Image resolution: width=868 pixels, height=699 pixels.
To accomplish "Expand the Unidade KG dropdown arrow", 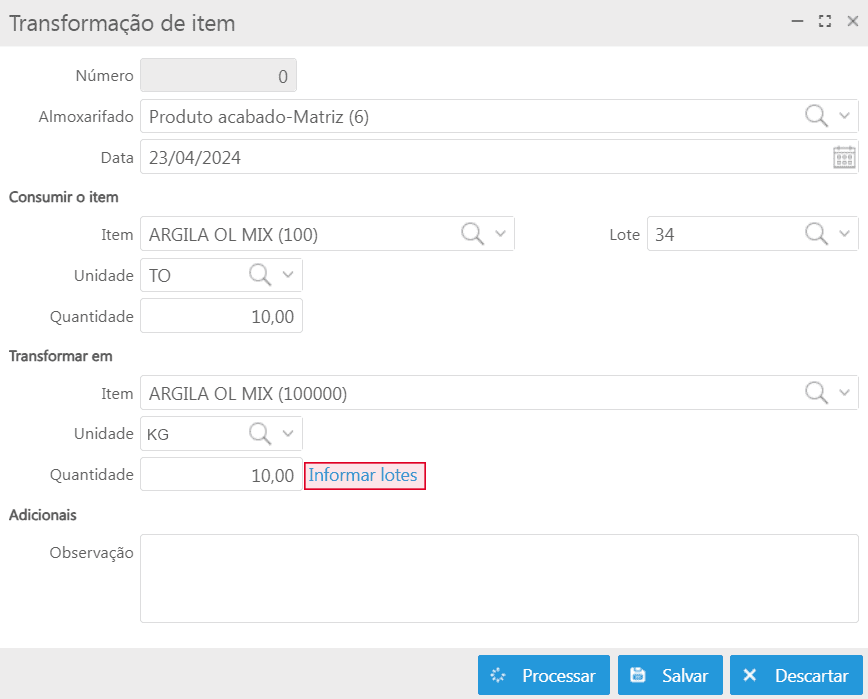I will point(288,434).
